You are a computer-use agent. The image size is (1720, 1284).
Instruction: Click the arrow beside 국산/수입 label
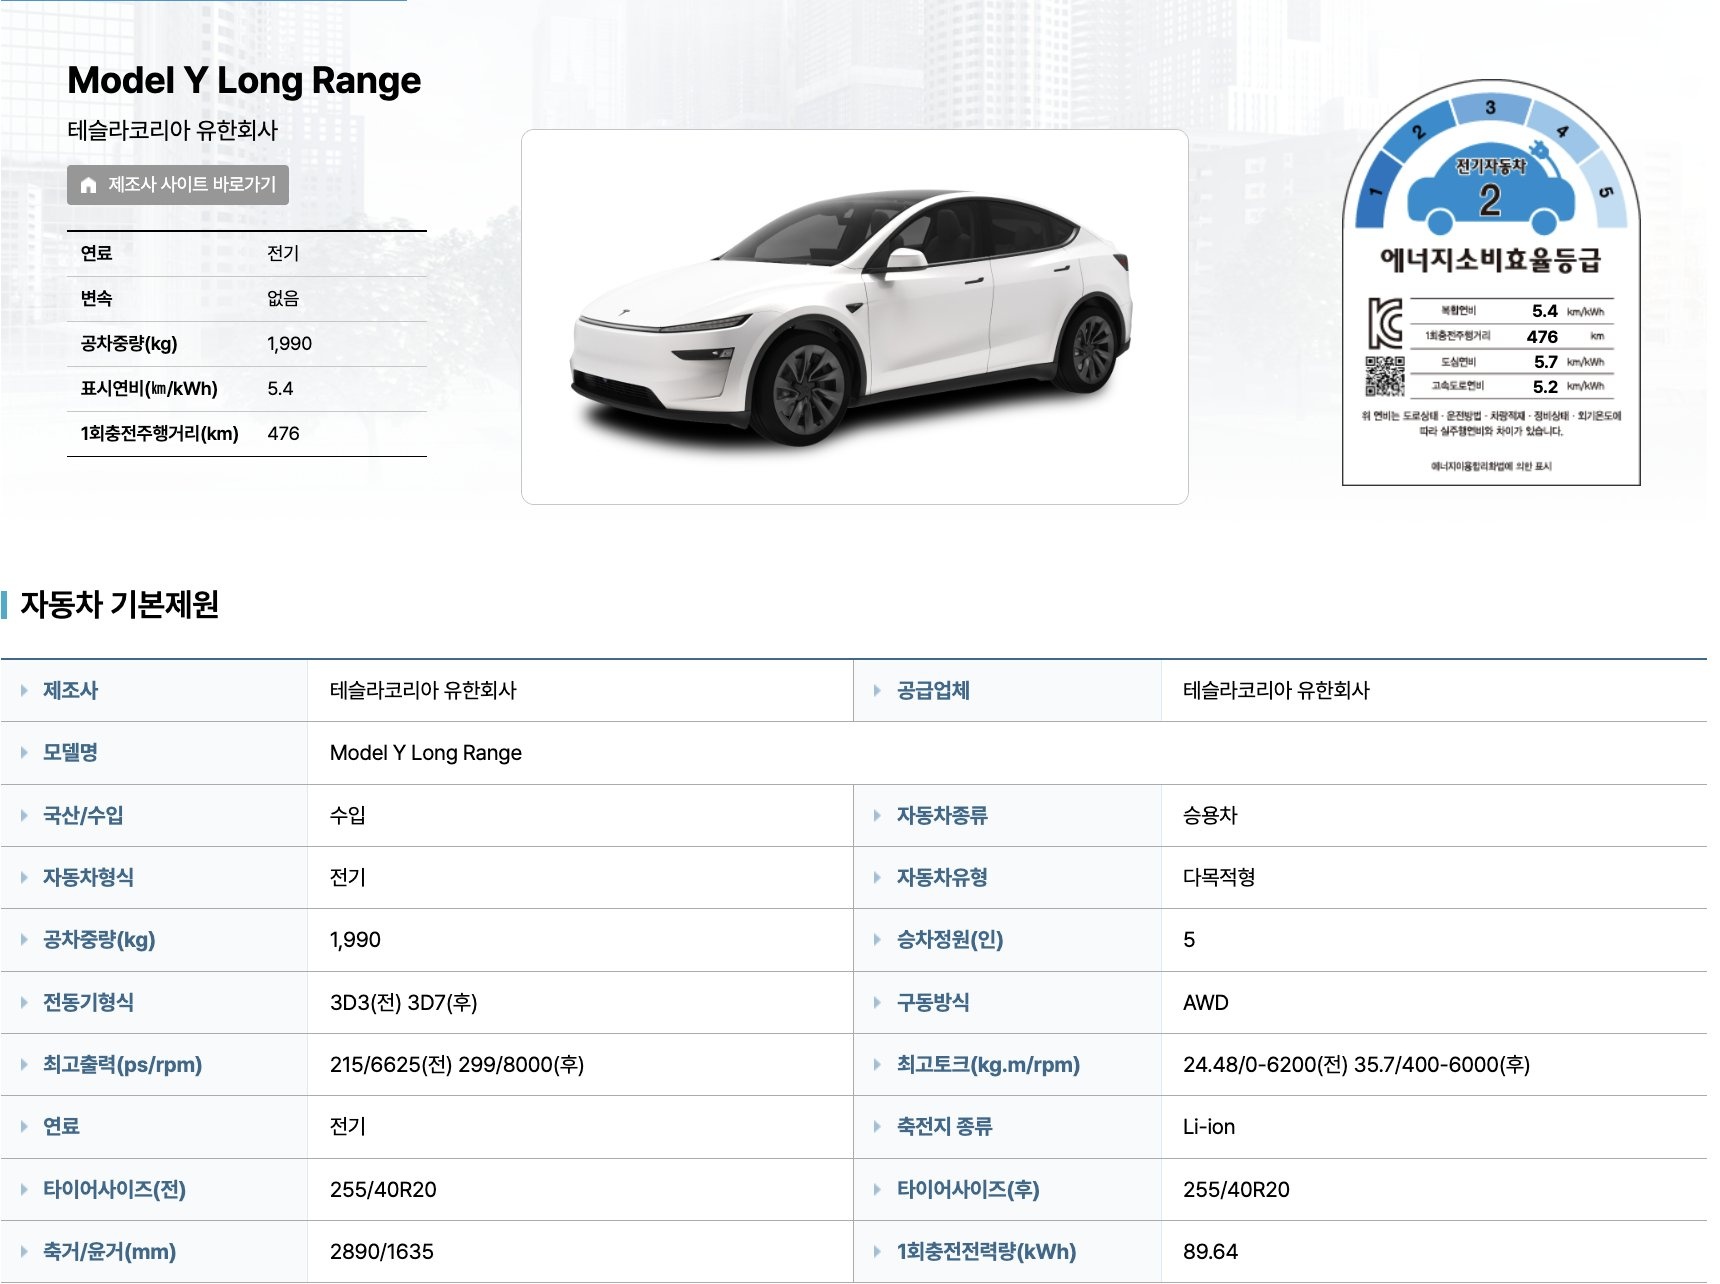pyautogui.click(x=24, y=815)
